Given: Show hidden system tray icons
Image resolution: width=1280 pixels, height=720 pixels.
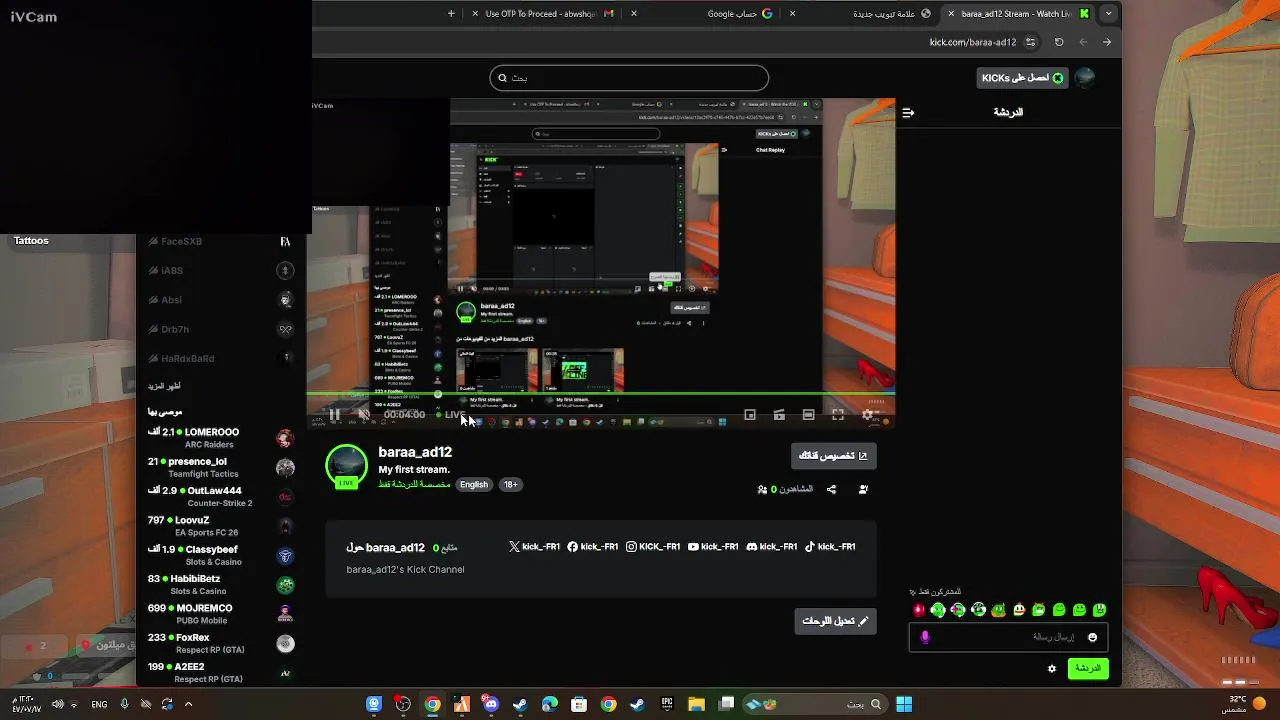Looking at the screenshot, I should coord(188,704).
